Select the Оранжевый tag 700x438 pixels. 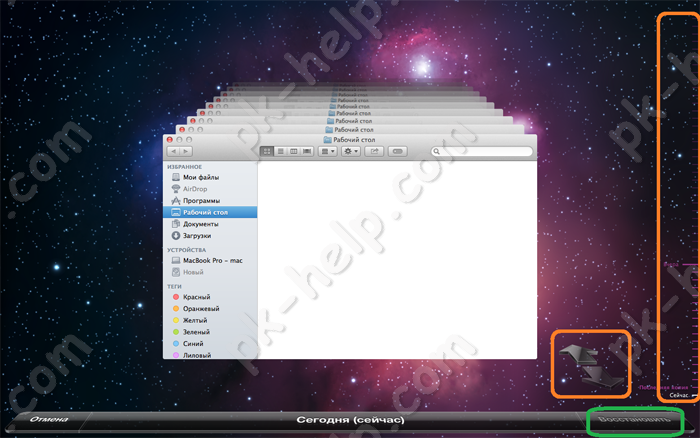210,309
